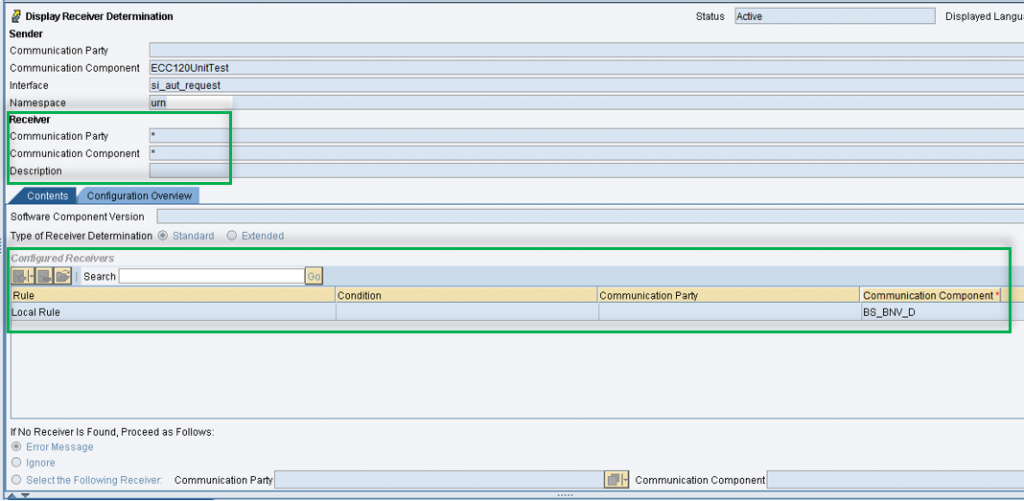
Task: Click the Condition column header
Action: pos(466,295)
